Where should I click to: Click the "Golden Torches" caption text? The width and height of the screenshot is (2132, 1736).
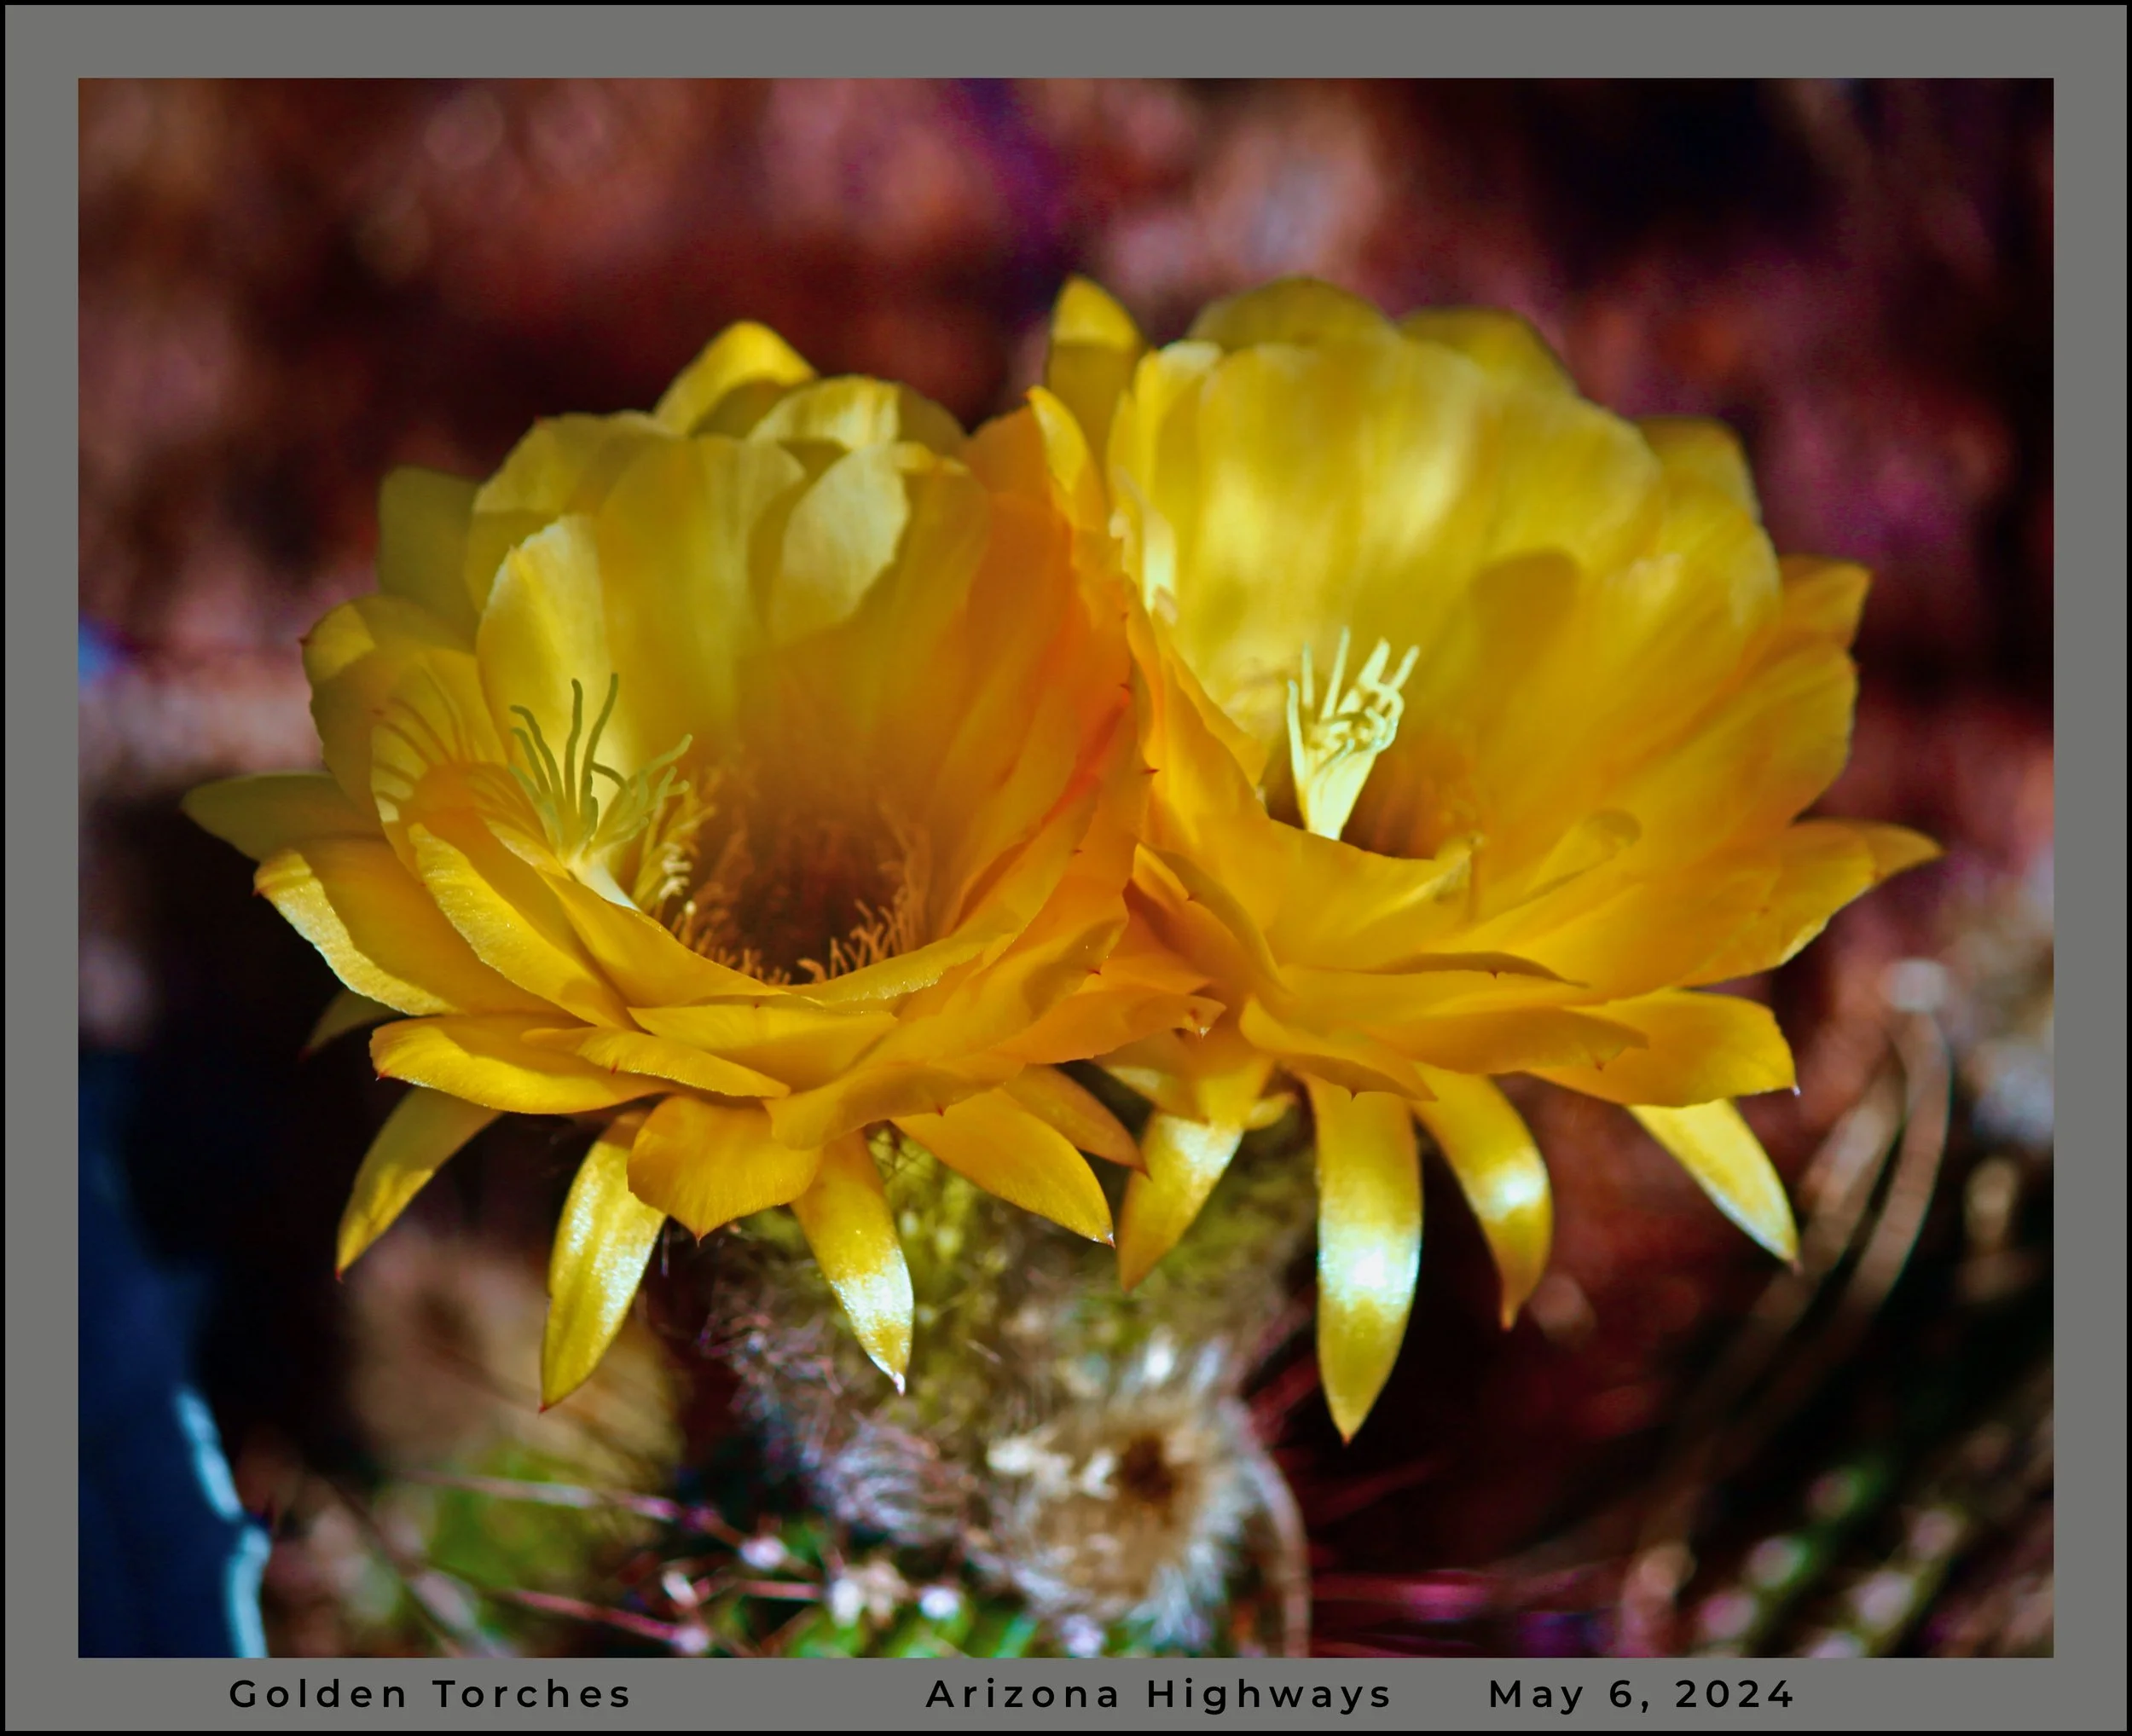430,1694
